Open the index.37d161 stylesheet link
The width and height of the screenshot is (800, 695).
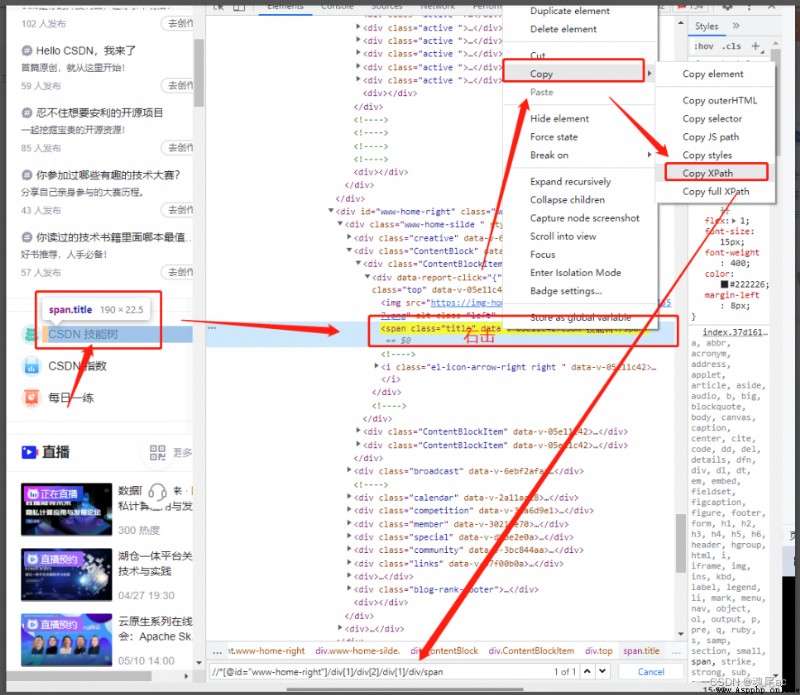(735, 332)
